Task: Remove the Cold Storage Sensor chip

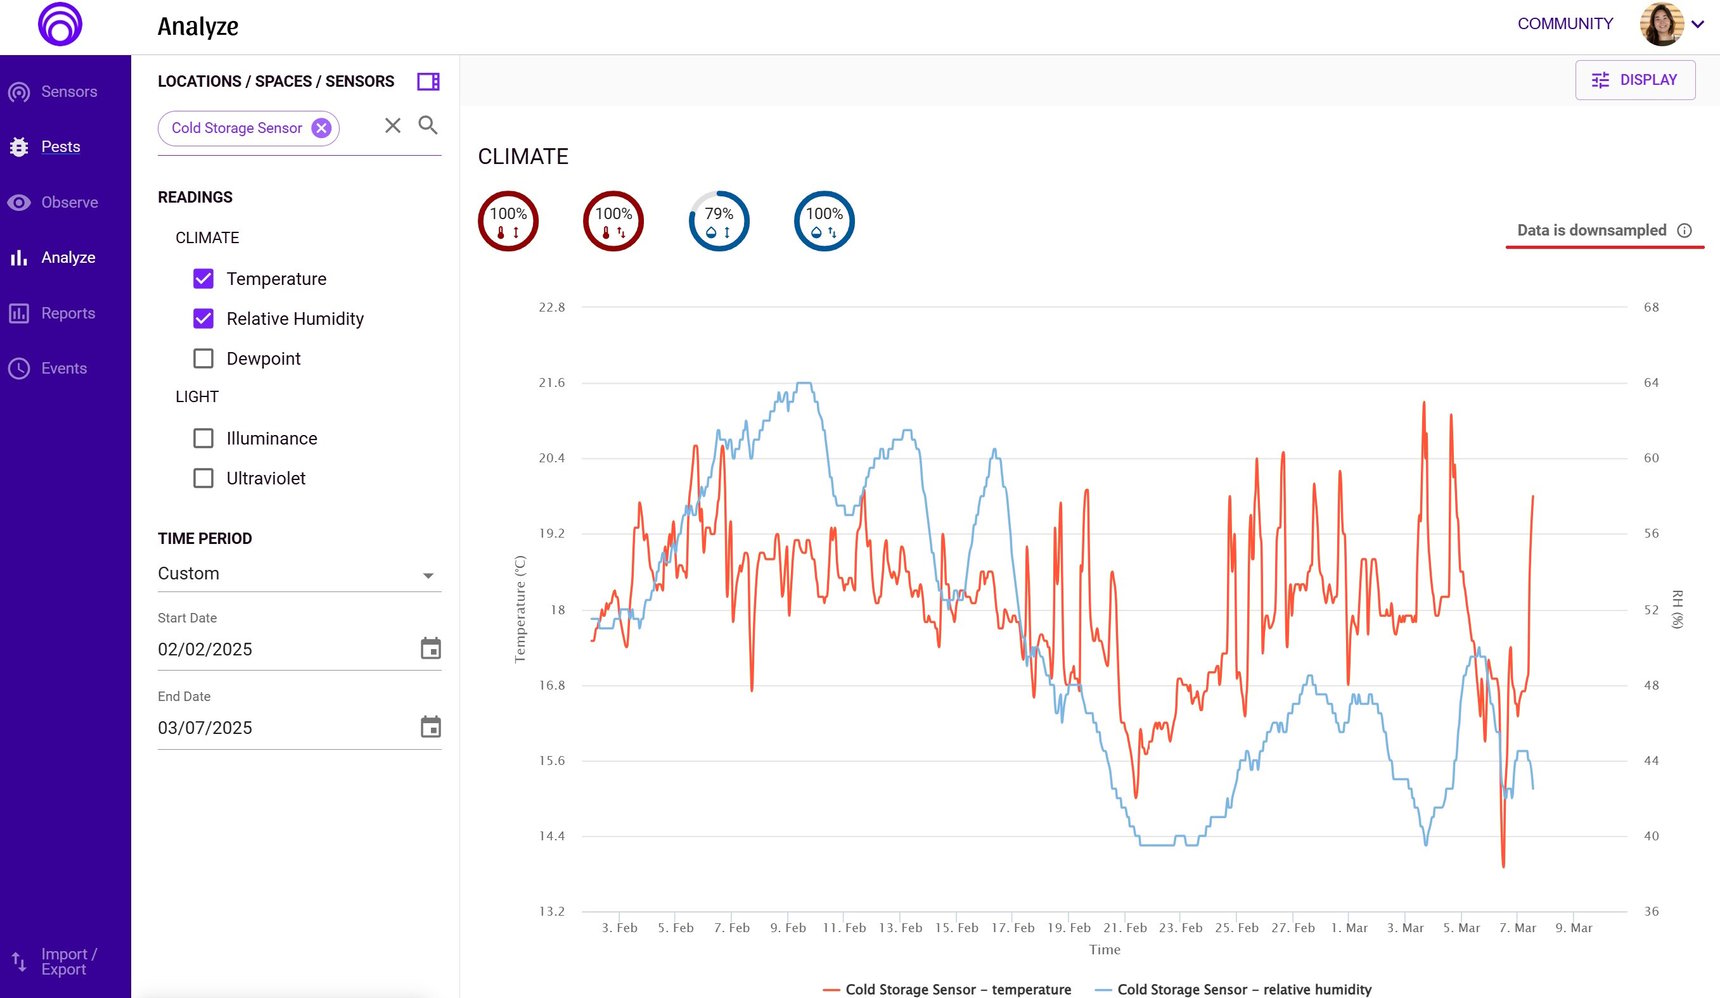Action: click(321, 128)
